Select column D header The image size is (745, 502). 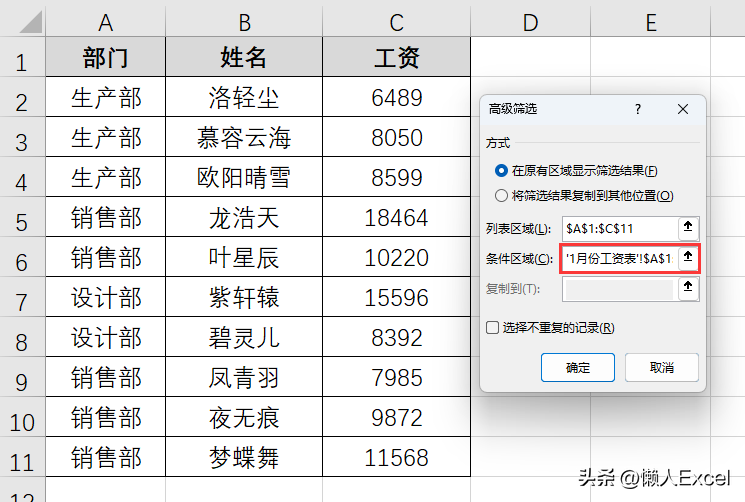530,22
